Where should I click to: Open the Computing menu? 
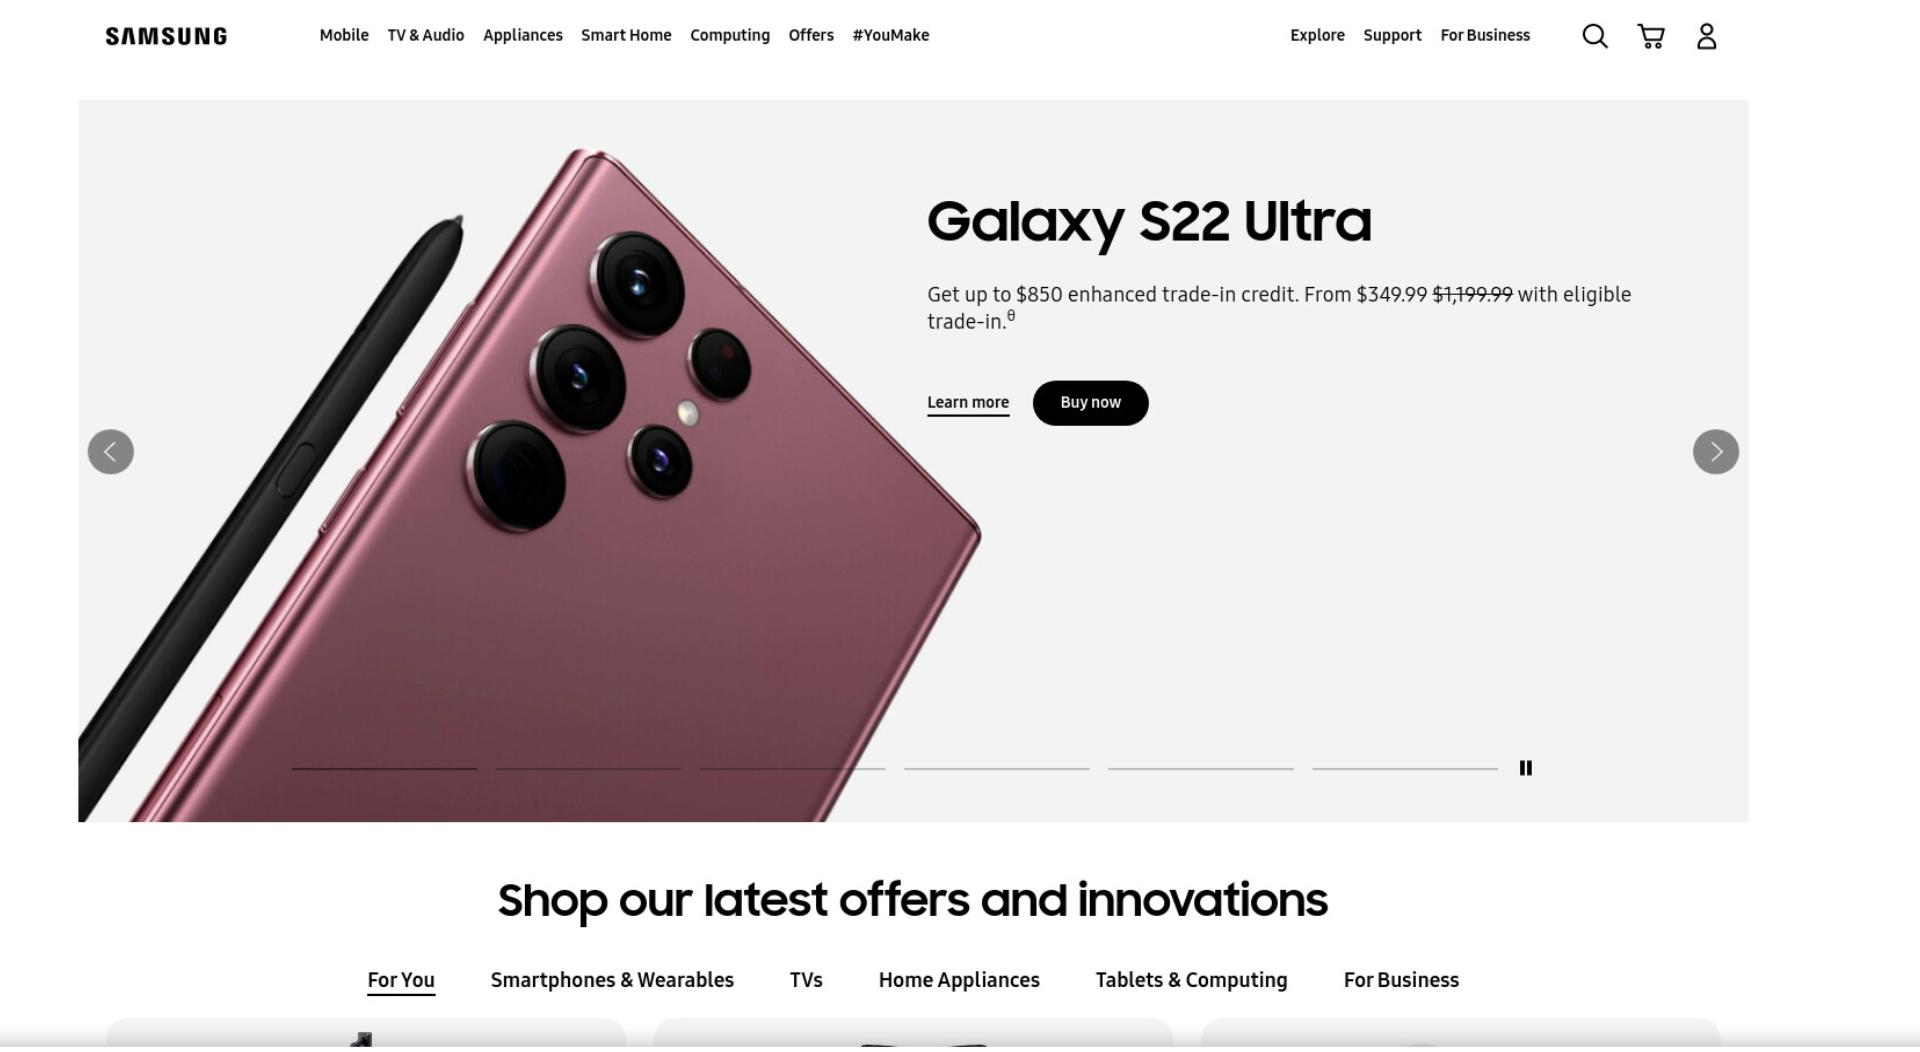coord(730,35)
